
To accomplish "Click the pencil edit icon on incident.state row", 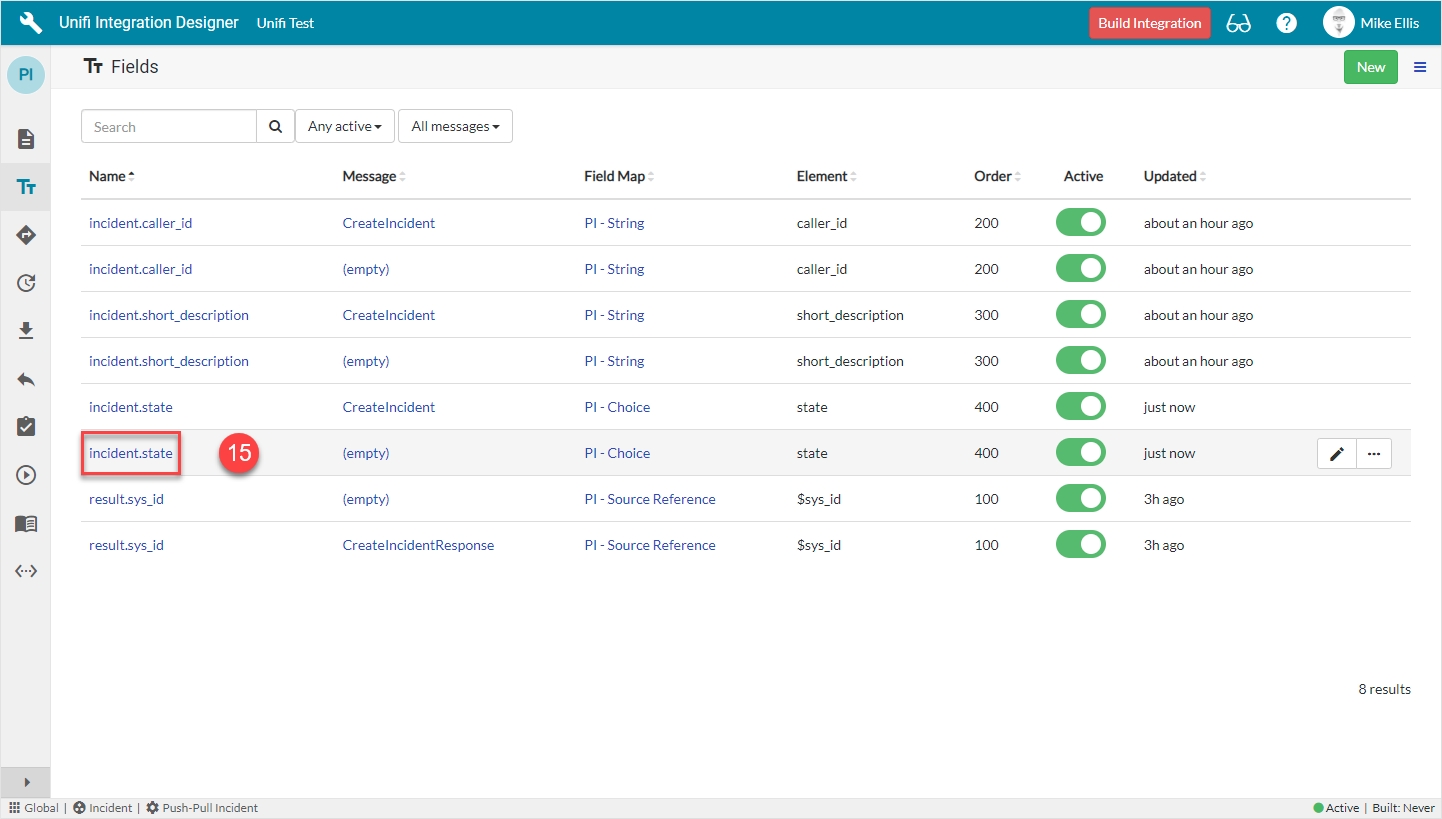I will (1336, 454).
